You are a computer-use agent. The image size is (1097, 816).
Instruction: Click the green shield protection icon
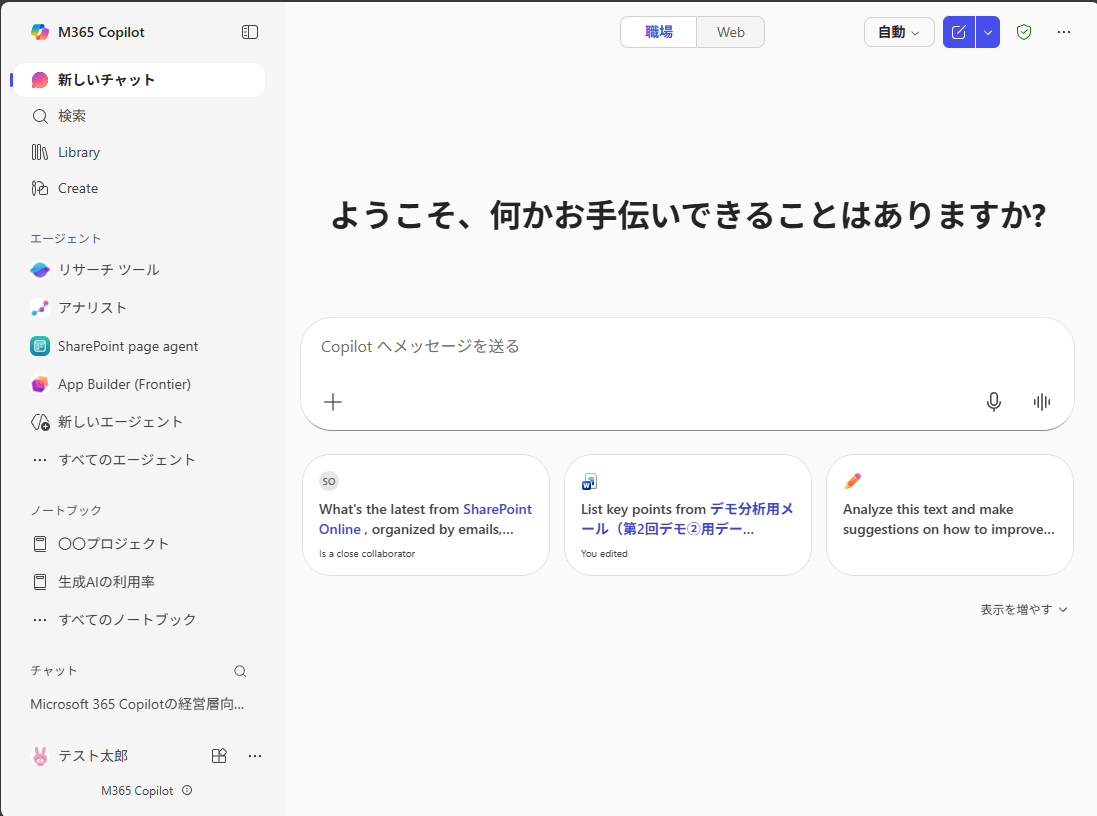click(1024, 32)
